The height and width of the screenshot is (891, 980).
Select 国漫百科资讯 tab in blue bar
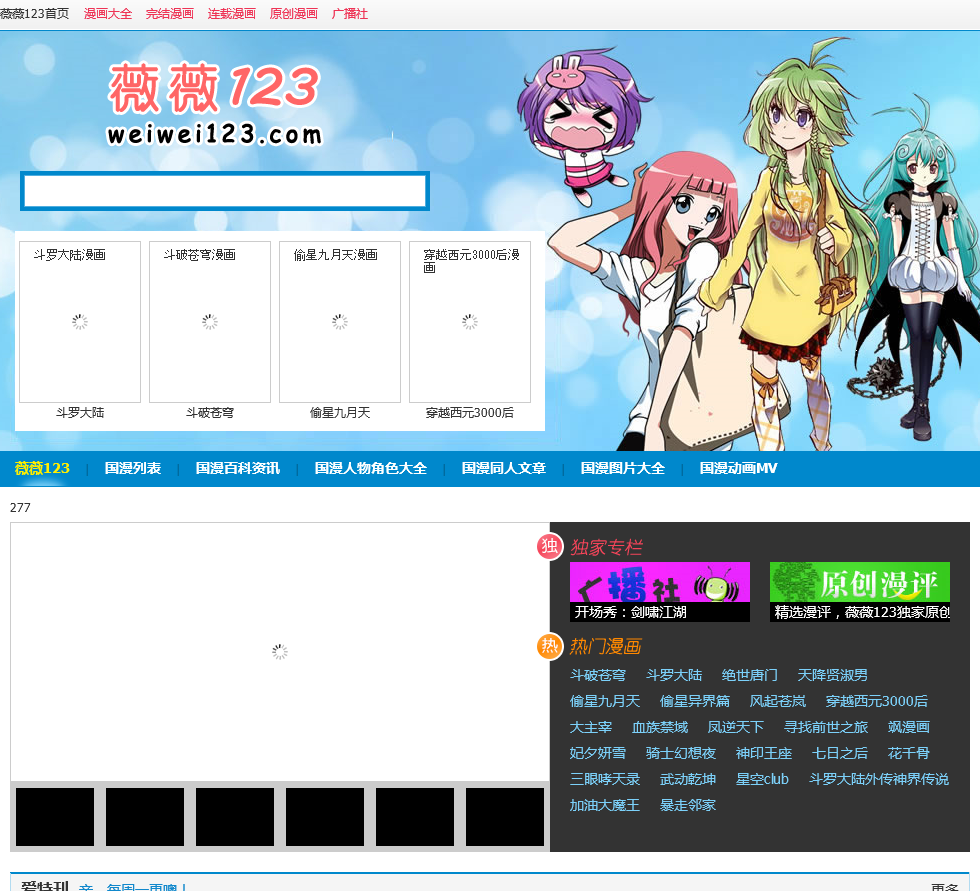[x=238, y=468]
